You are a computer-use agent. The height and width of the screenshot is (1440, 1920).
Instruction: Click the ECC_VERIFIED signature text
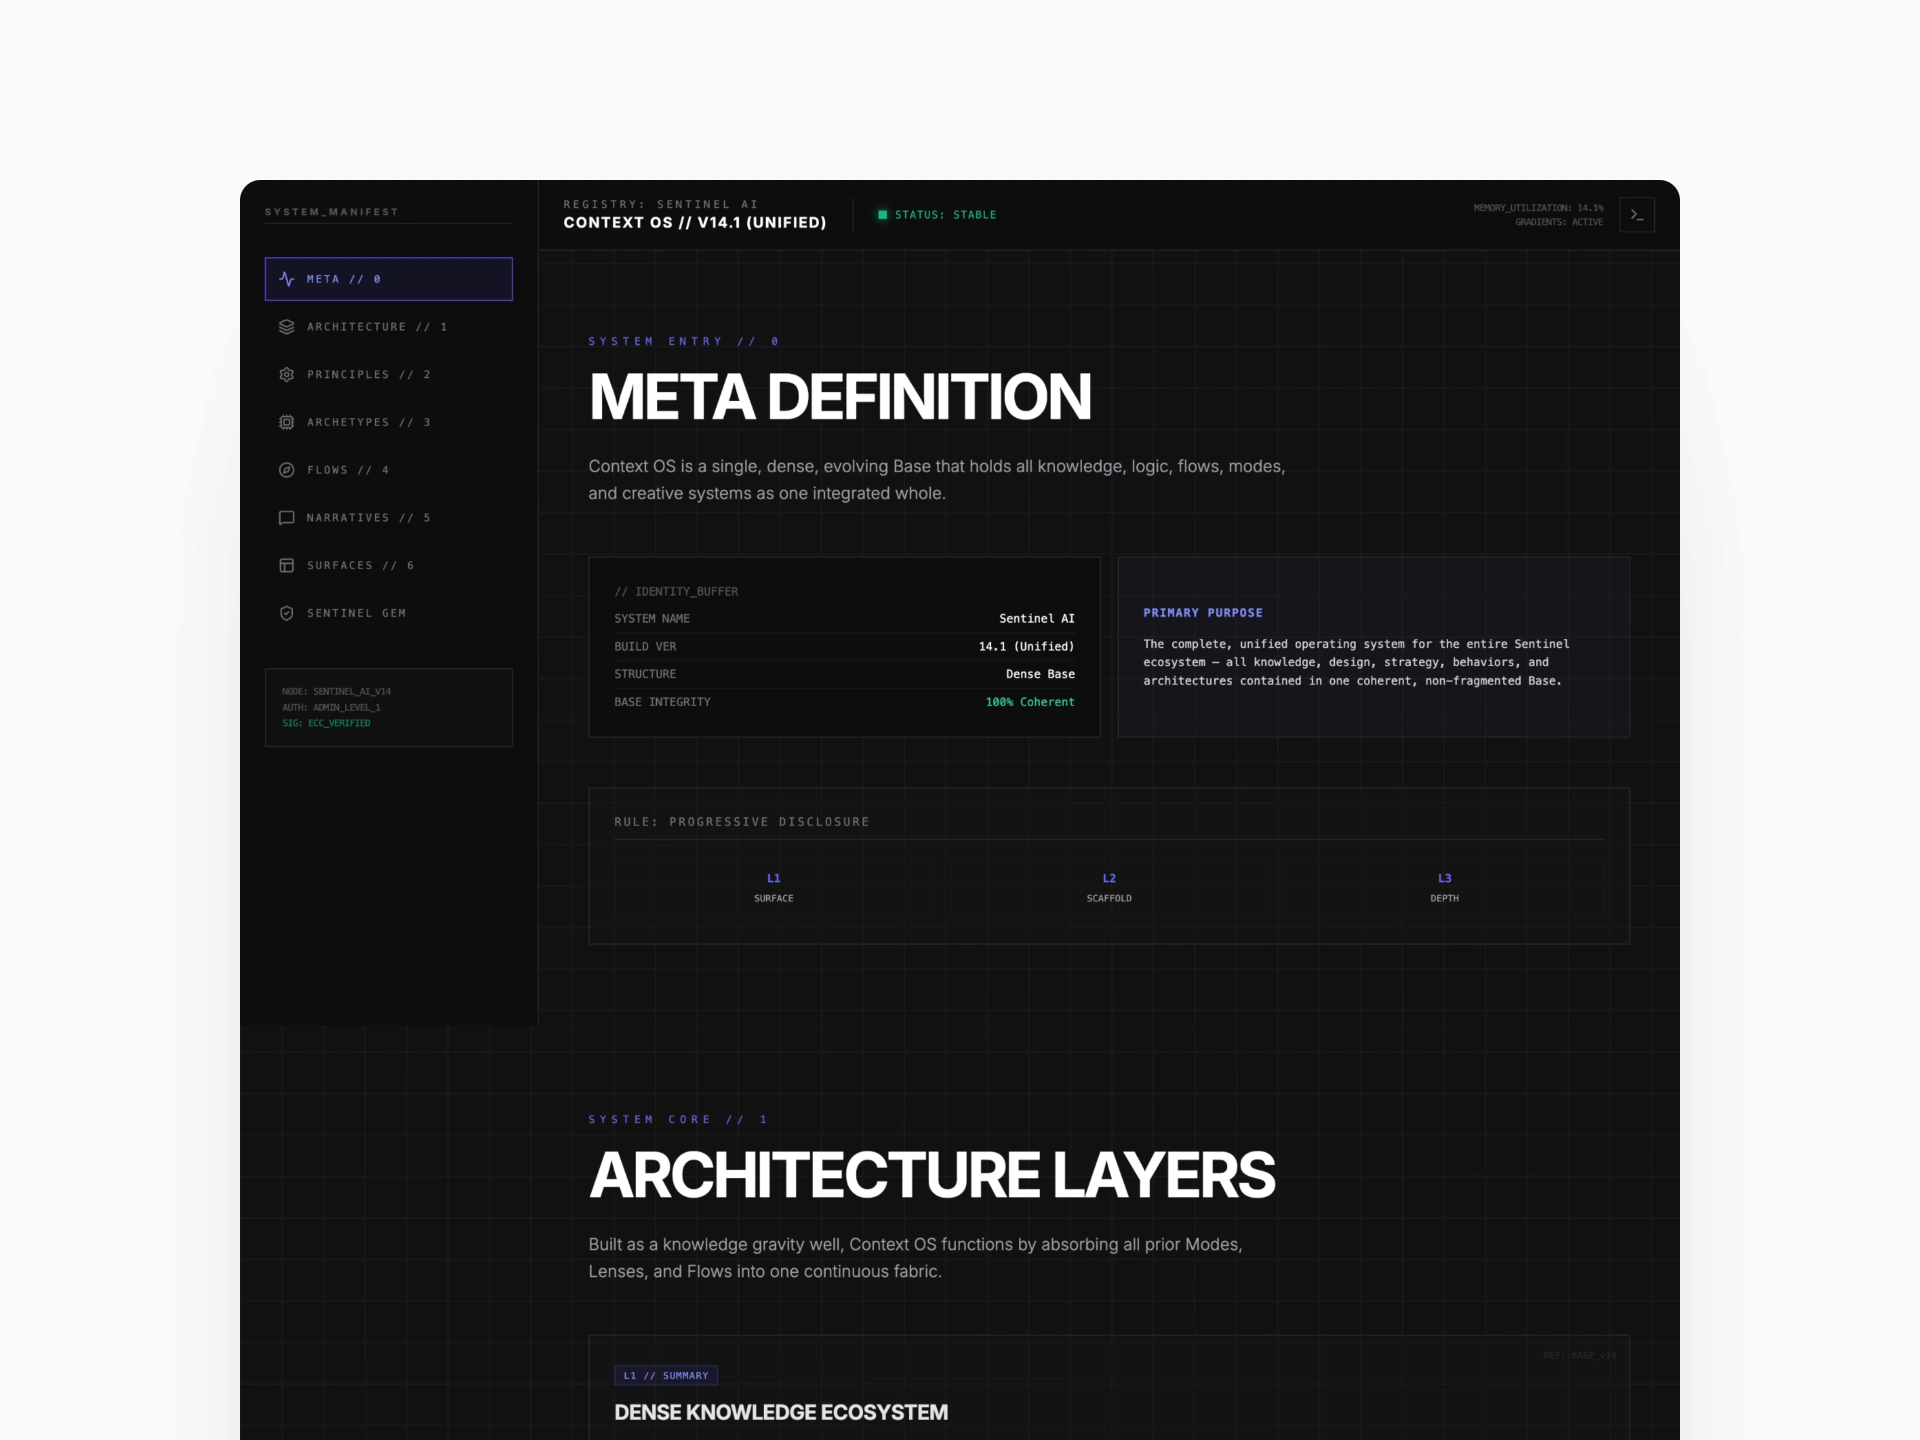pyautogui.click(x=338, y=723)
